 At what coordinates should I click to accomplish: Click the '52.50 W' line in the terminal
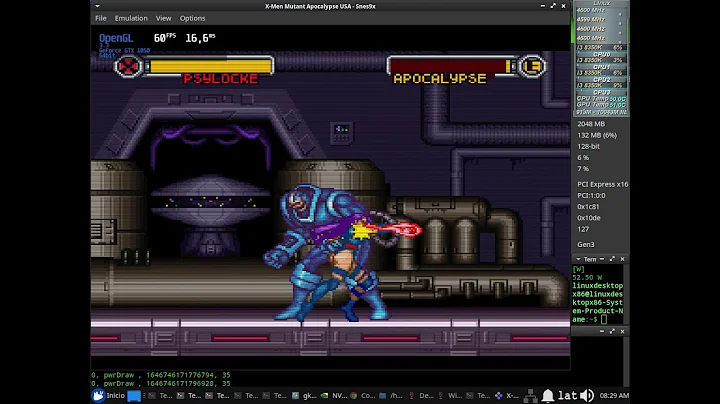point(587,277)
